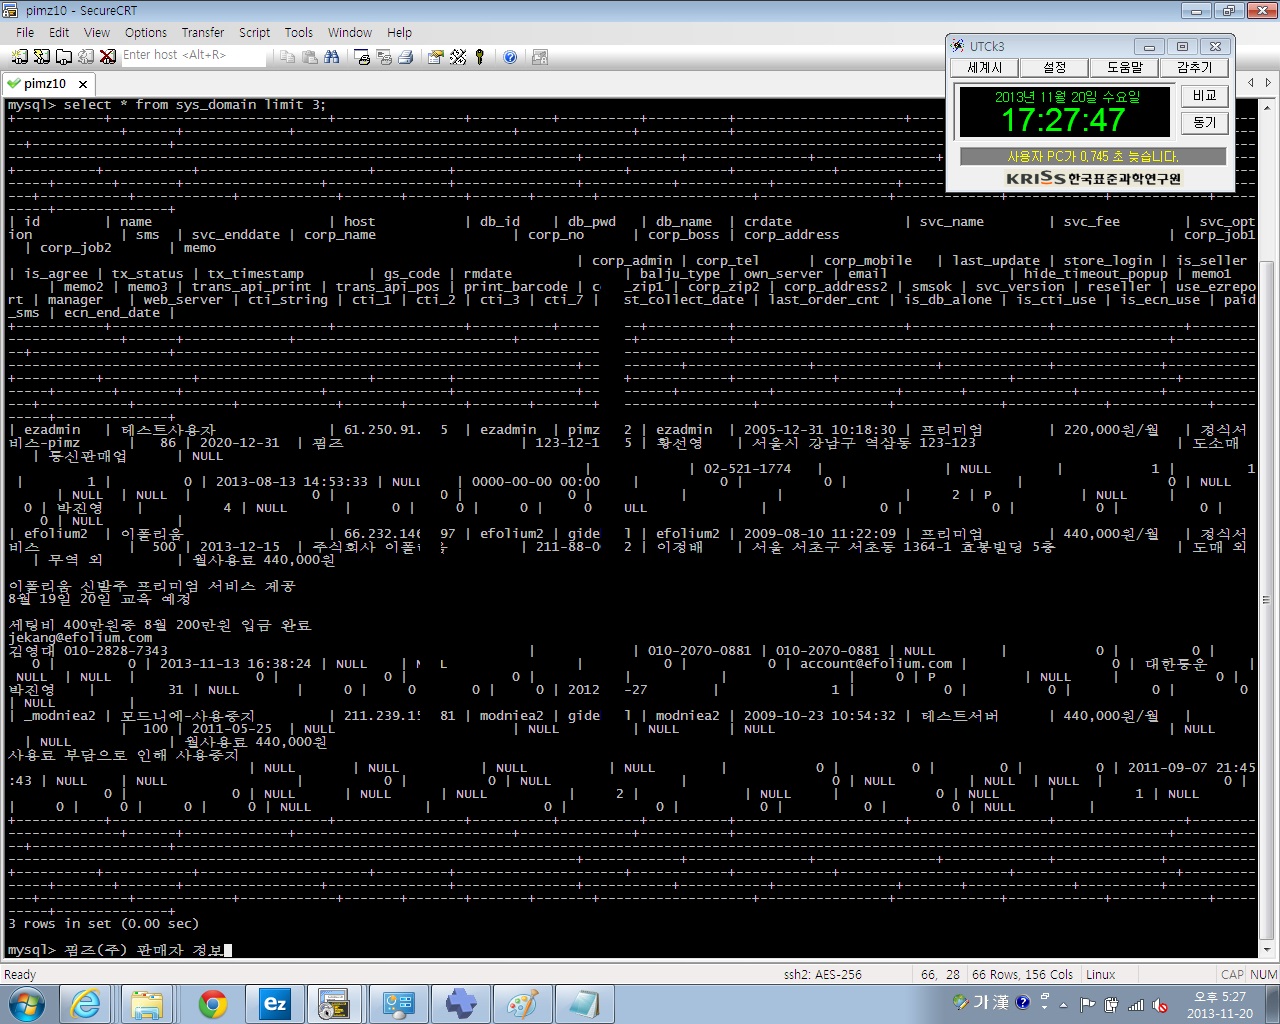Click the network signal tray icon
This screenshot has width=1280, height=1024.
click(x=1136, y=1004)
